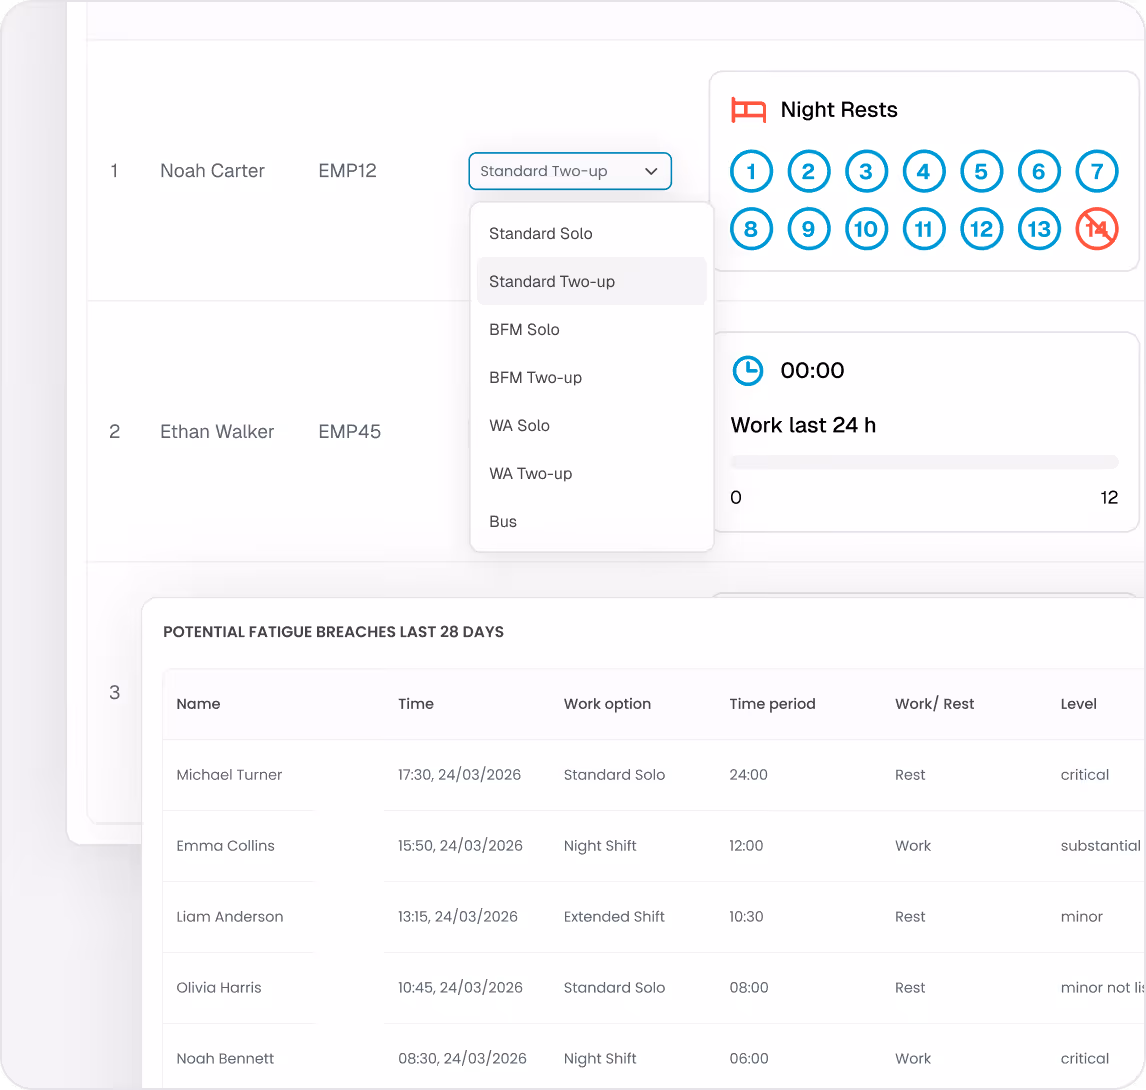Click the red bed icon beside Night Rests
This screenshot has height=1090, width=1146.
click(x=748, y=110)
